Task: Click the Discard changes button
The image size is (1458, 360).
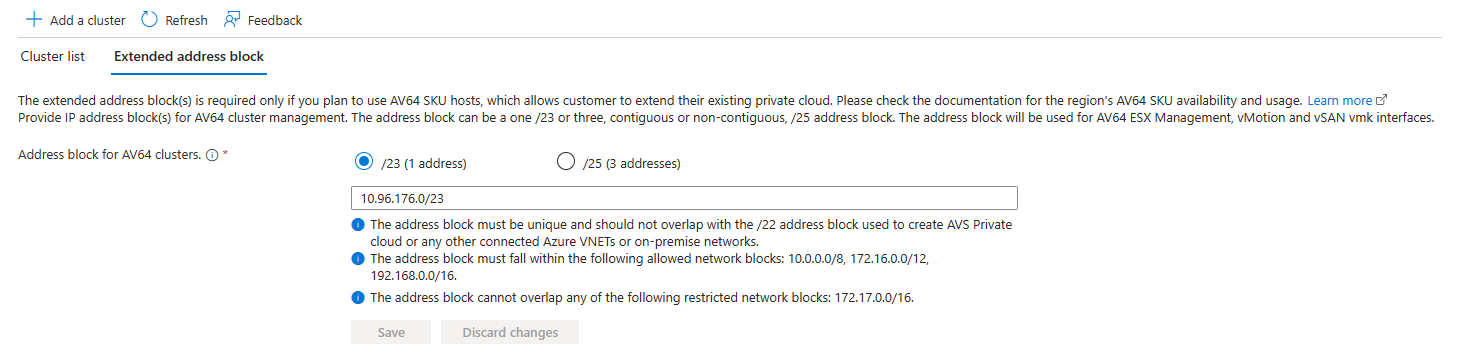Action: tap(510, 332)
